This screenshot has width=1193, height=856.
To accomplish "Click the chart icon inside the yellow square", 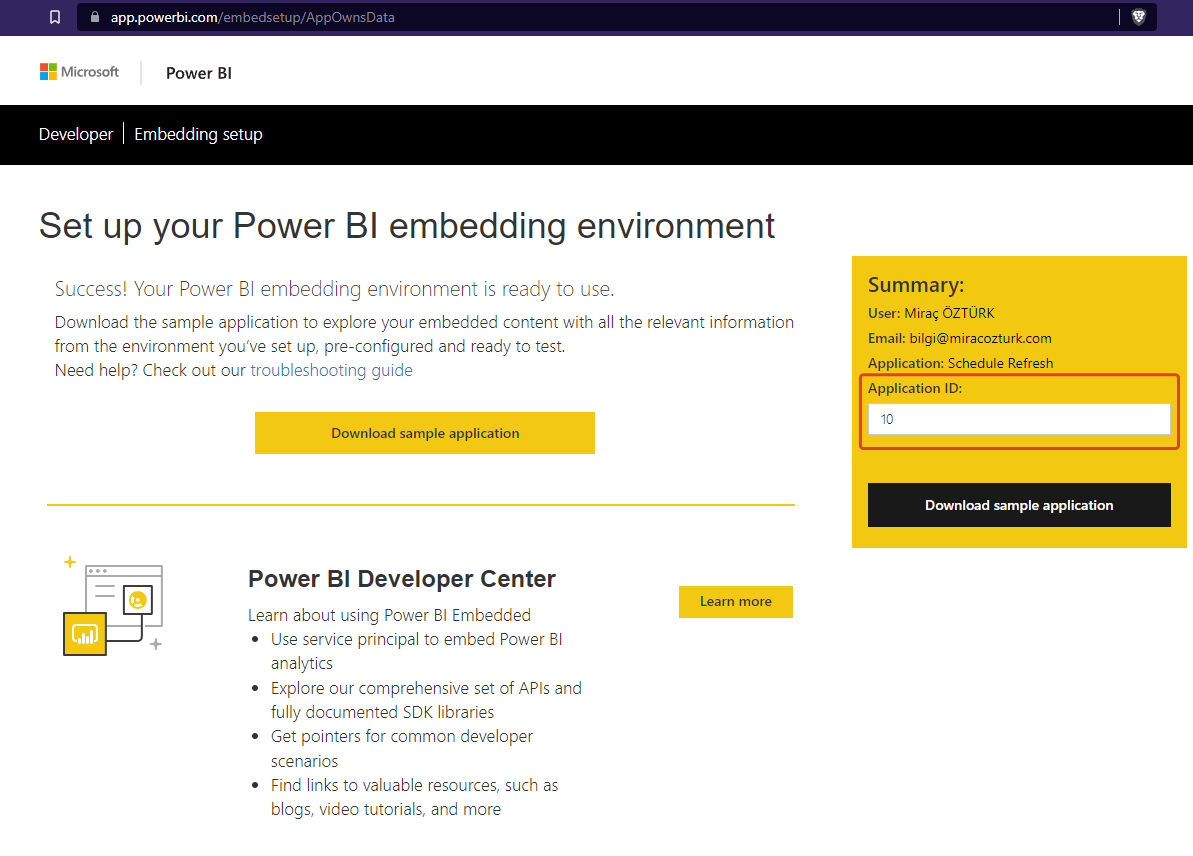I will [84, 634].
